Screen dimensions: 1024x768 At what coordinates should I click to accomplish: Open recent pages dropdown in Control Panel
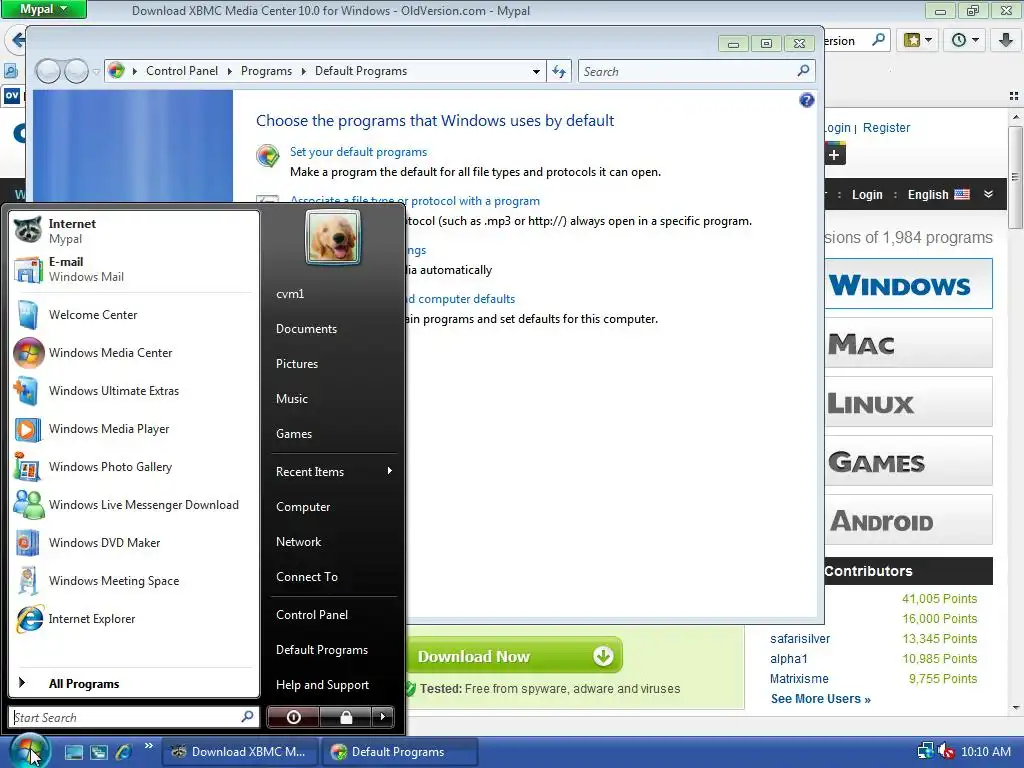(96, 71)
